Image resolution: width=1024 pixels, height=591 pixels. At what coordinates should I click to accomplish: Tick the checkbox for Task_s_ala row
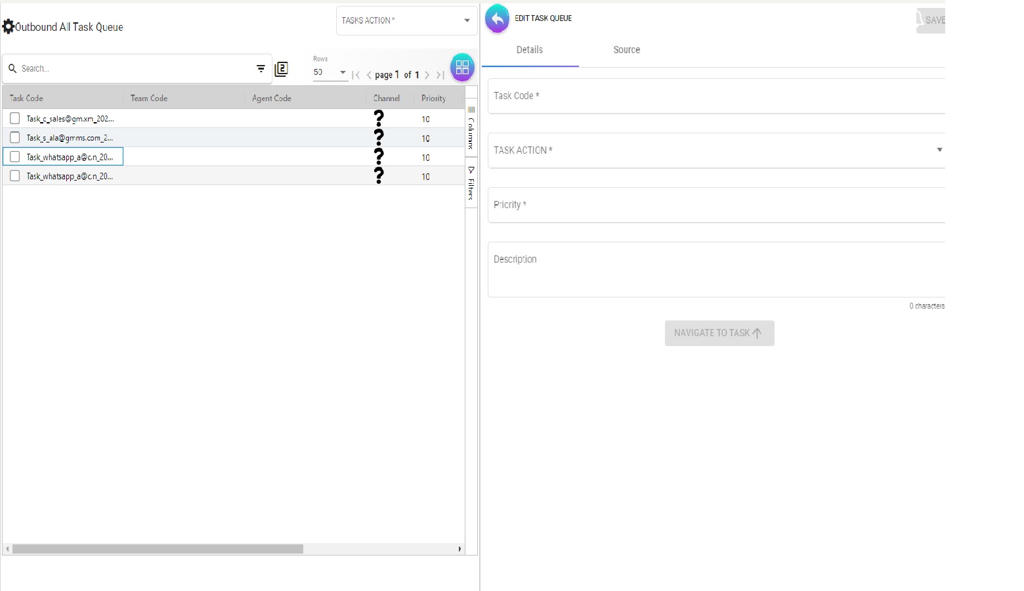pos(14,137)
